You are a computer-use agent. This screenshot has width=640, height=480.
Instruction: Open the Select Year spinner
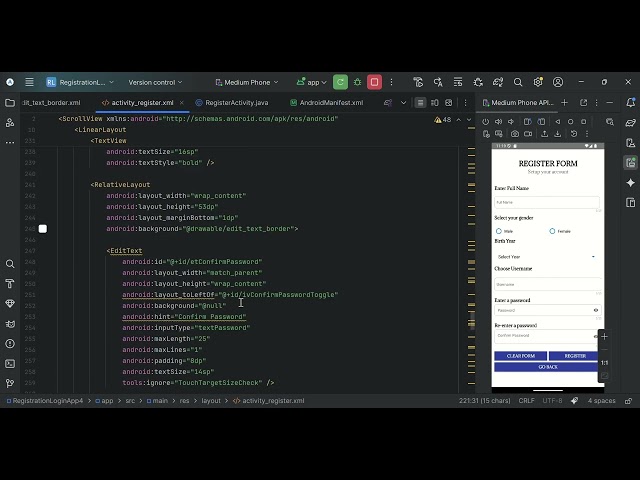click(x=546, y=257)
